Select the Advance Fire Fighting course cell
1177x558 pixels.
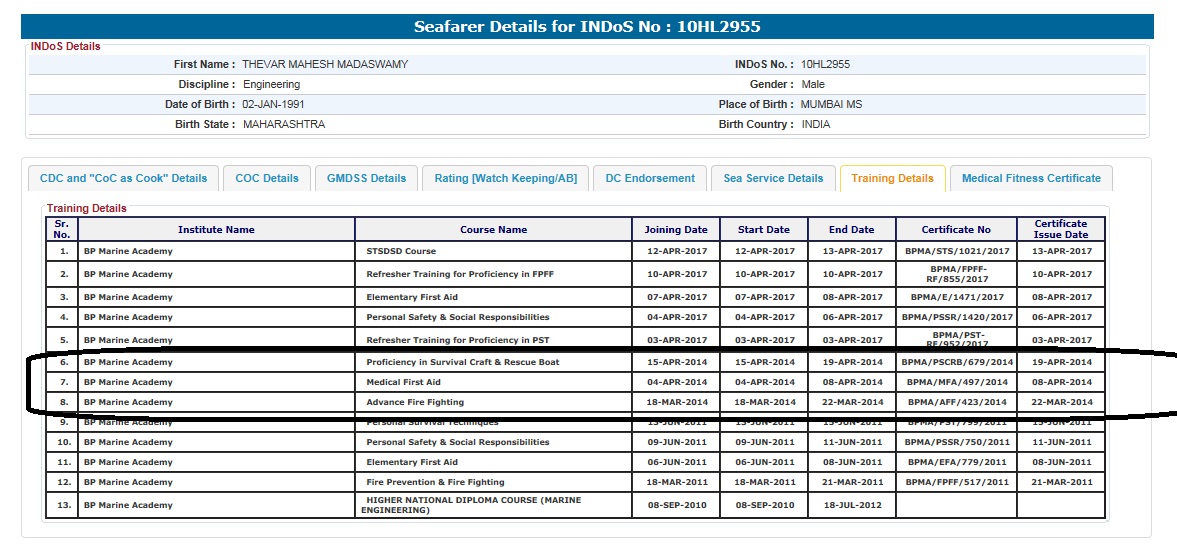pyautogui.click(x=415, y=402)
